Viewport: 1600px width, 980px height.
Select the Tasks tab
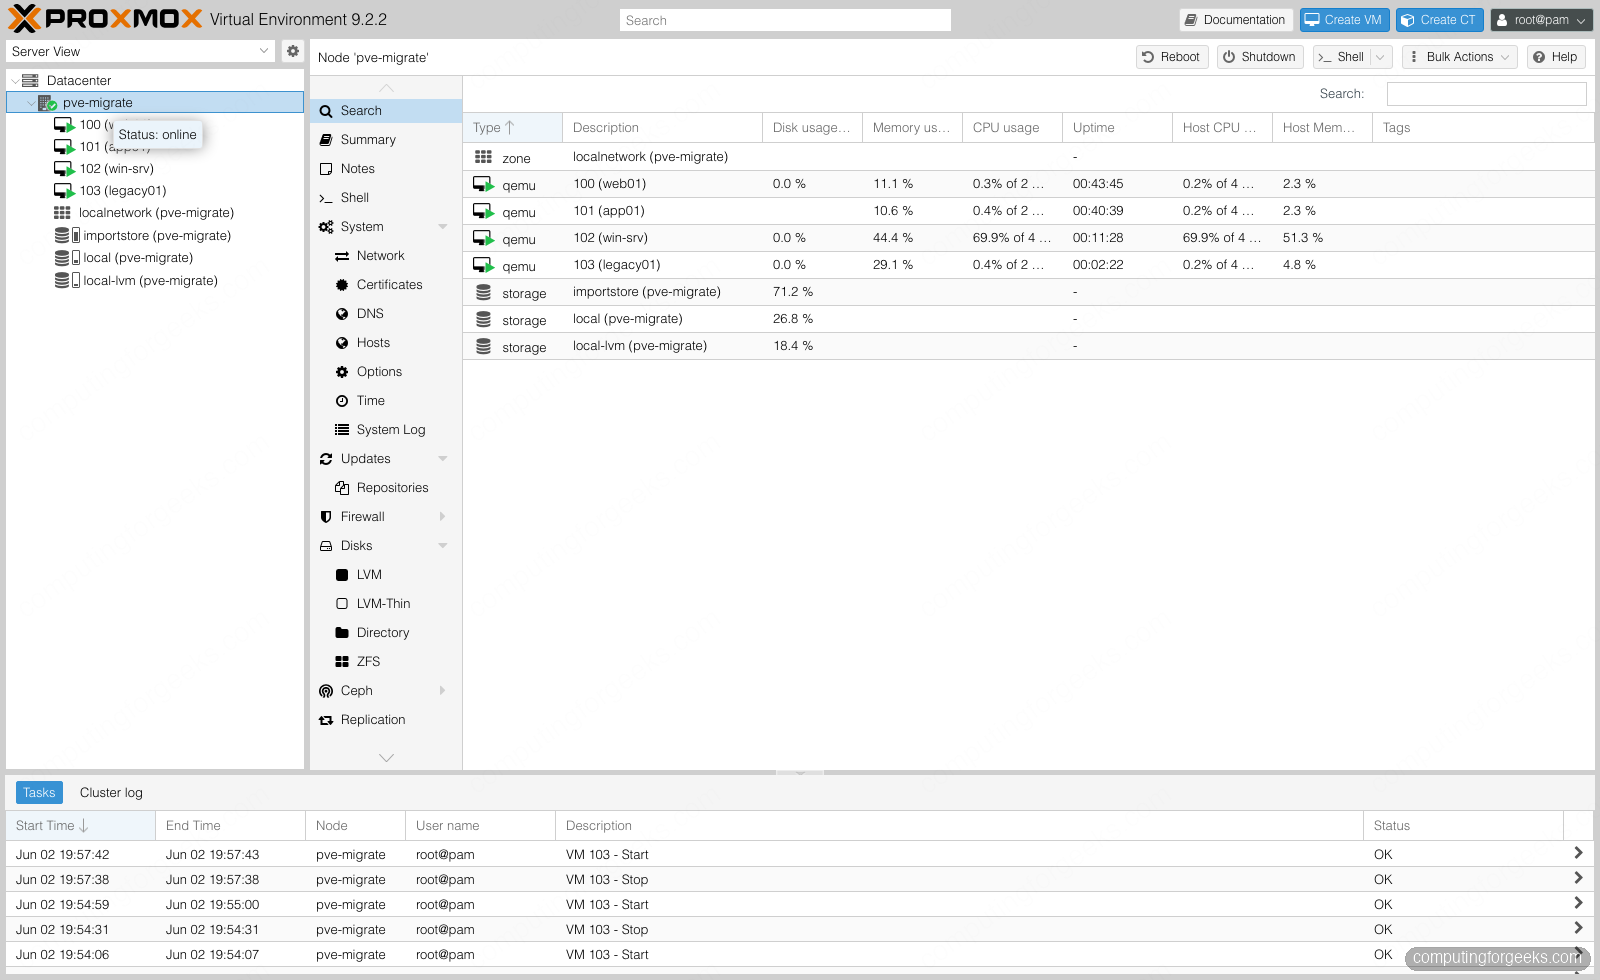[39, 793]
